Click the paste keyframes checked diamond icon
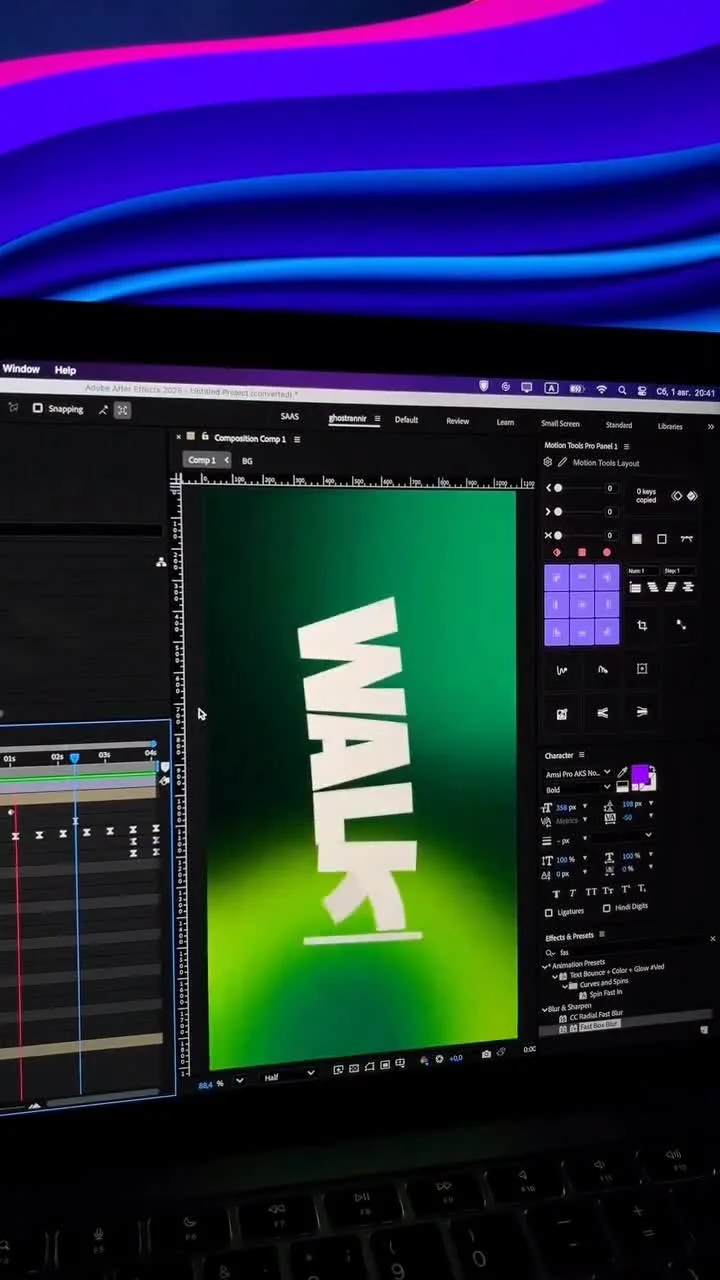720x1280 pixels. [x=693, y=496]
